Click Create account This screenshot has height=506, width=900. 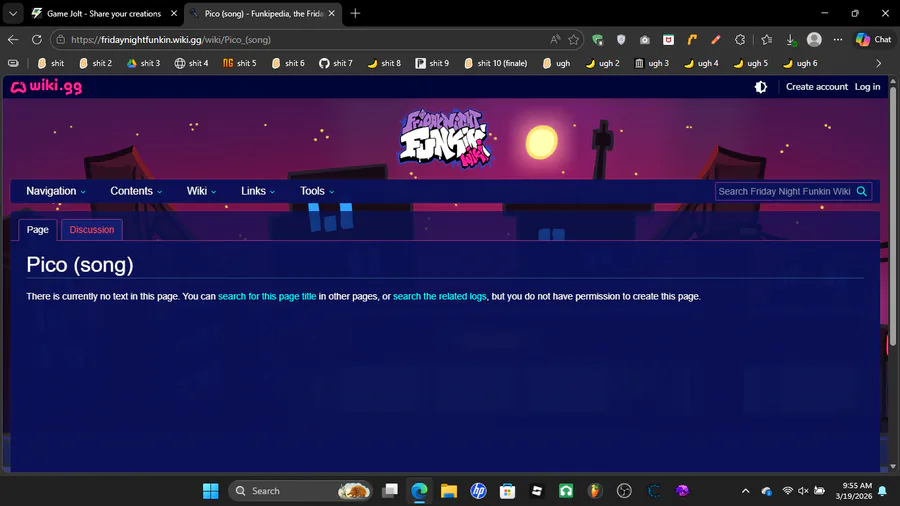click(x=816, y=87)
